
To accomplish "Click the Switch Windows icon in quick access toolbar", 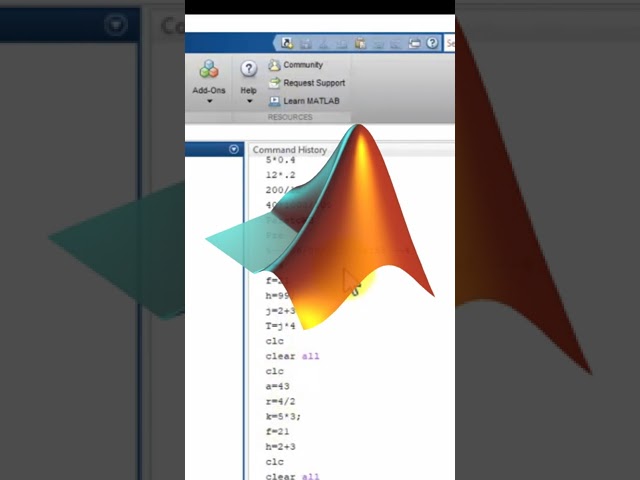I will point(414,43).
